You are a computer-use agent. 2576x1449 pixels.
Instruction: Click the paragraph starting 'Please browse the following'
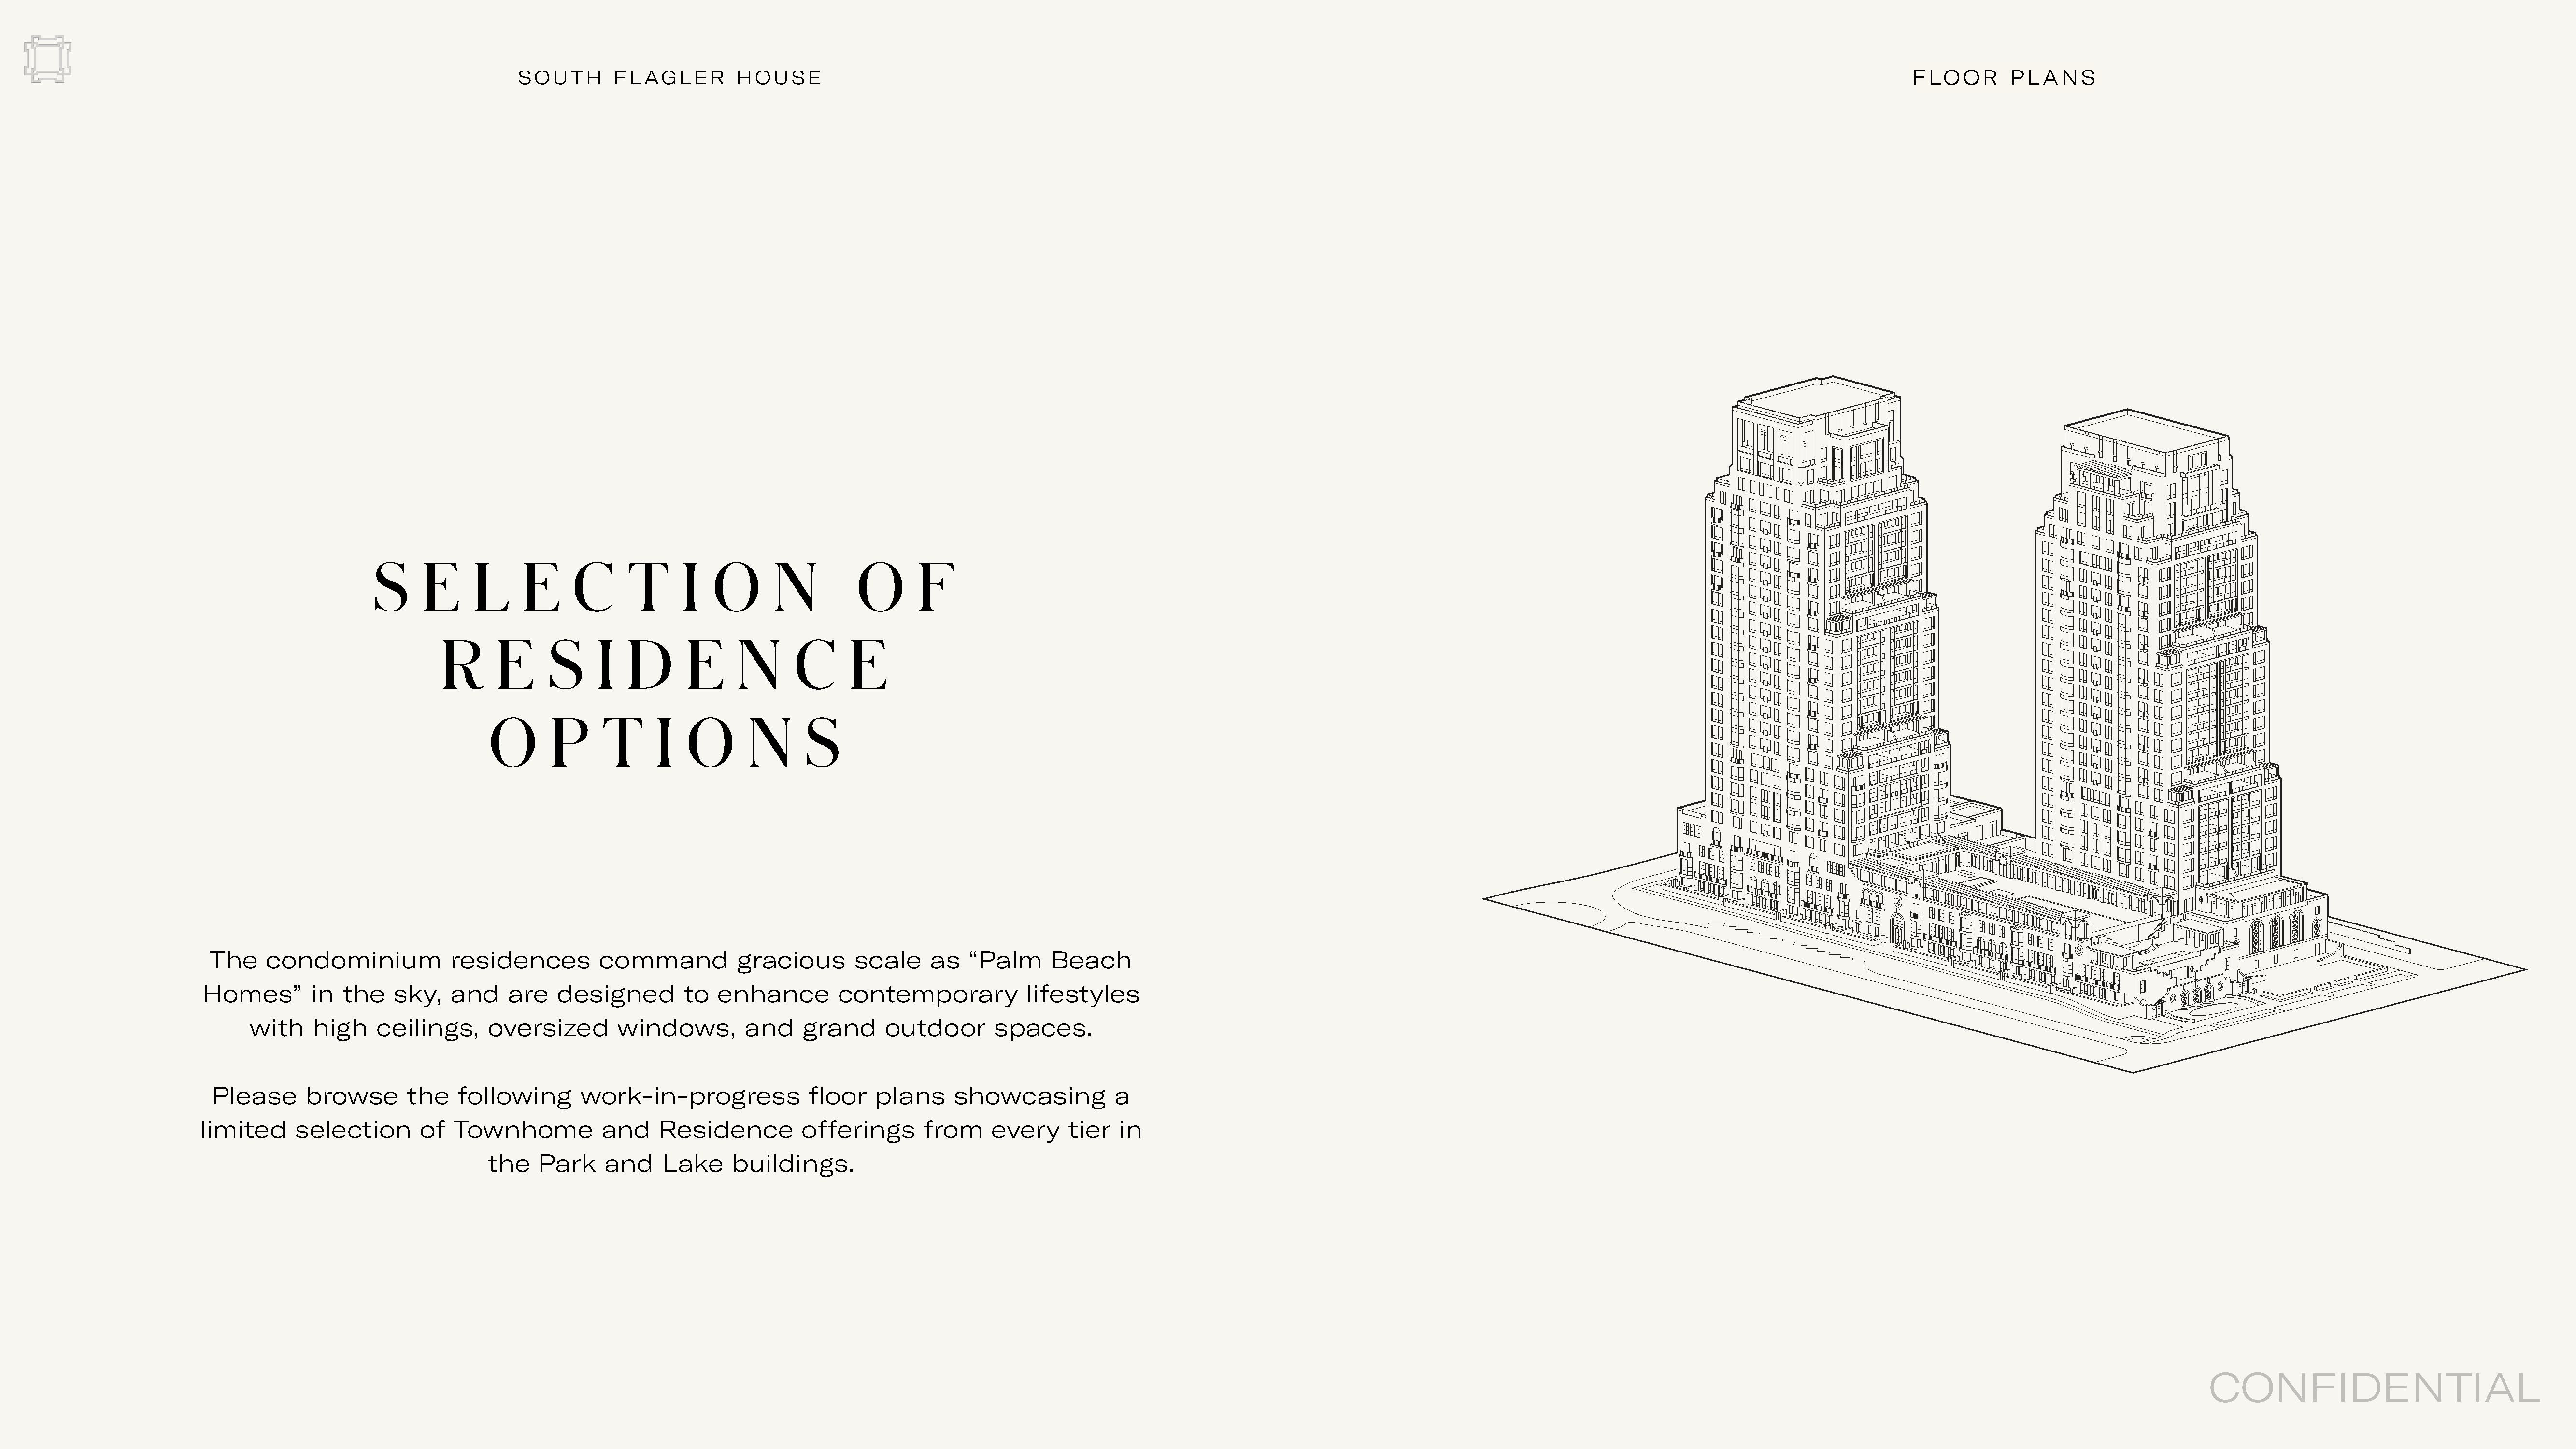tap(671, 1130)
